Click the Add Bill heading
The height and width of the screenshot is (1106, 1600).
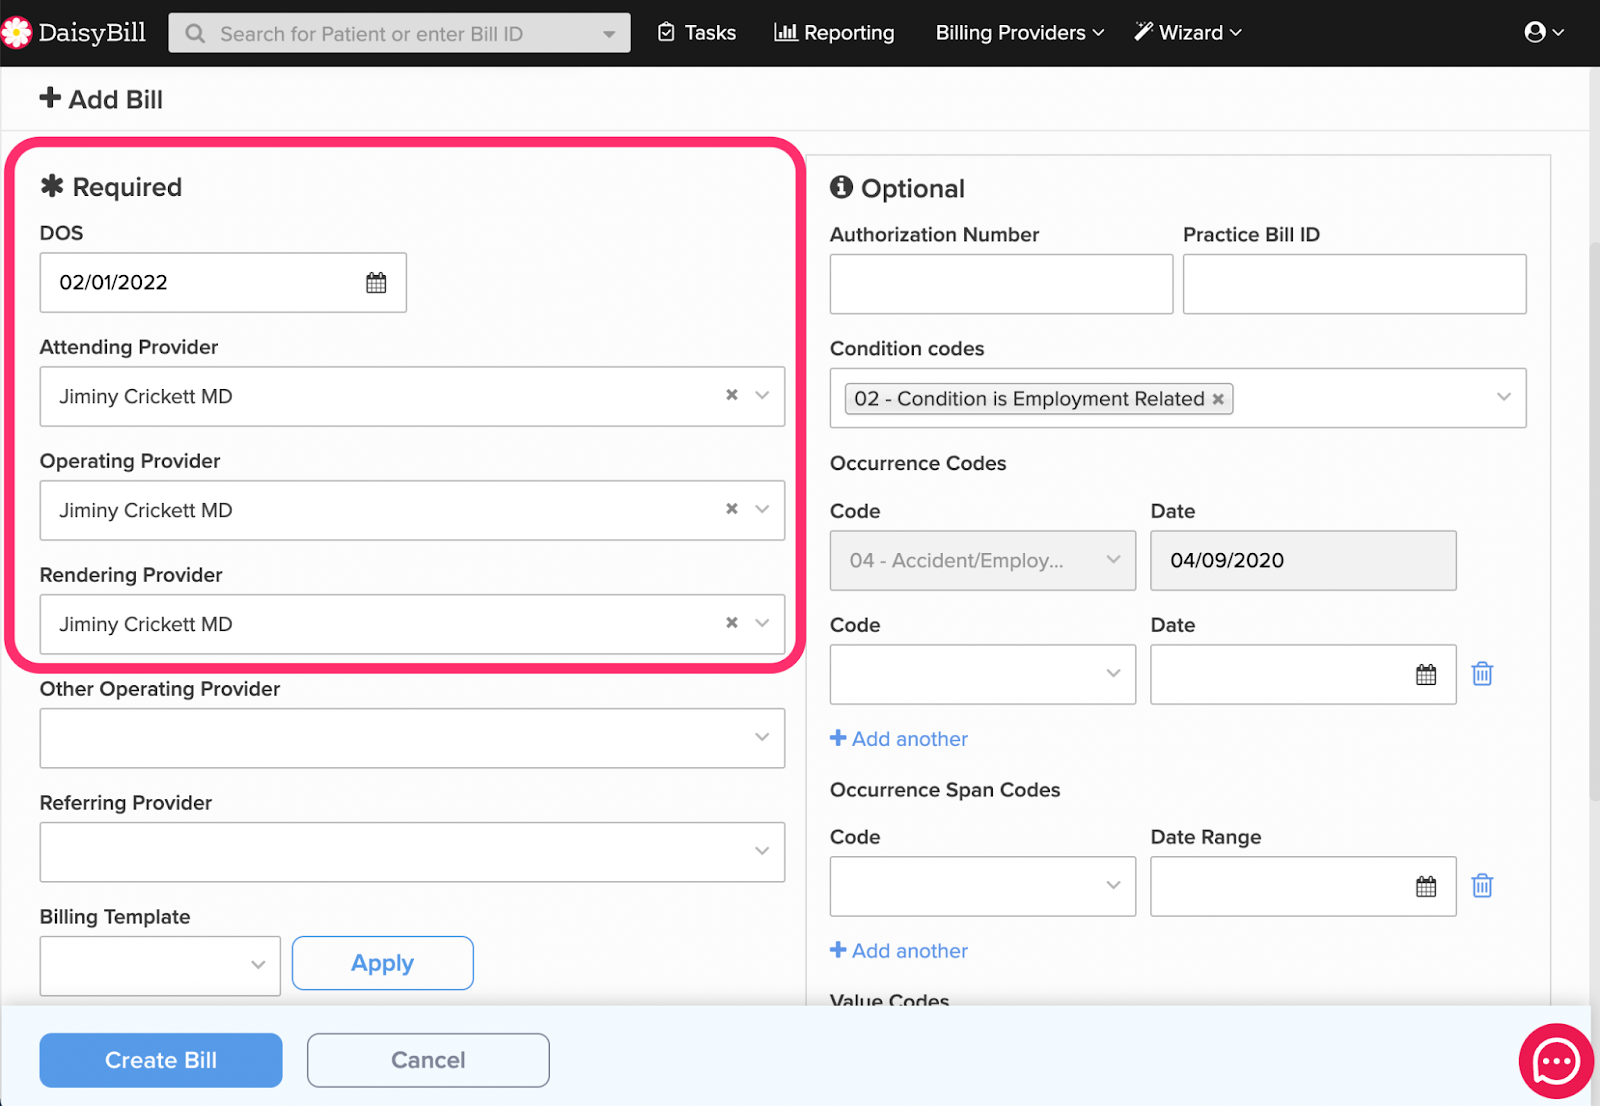101,99
